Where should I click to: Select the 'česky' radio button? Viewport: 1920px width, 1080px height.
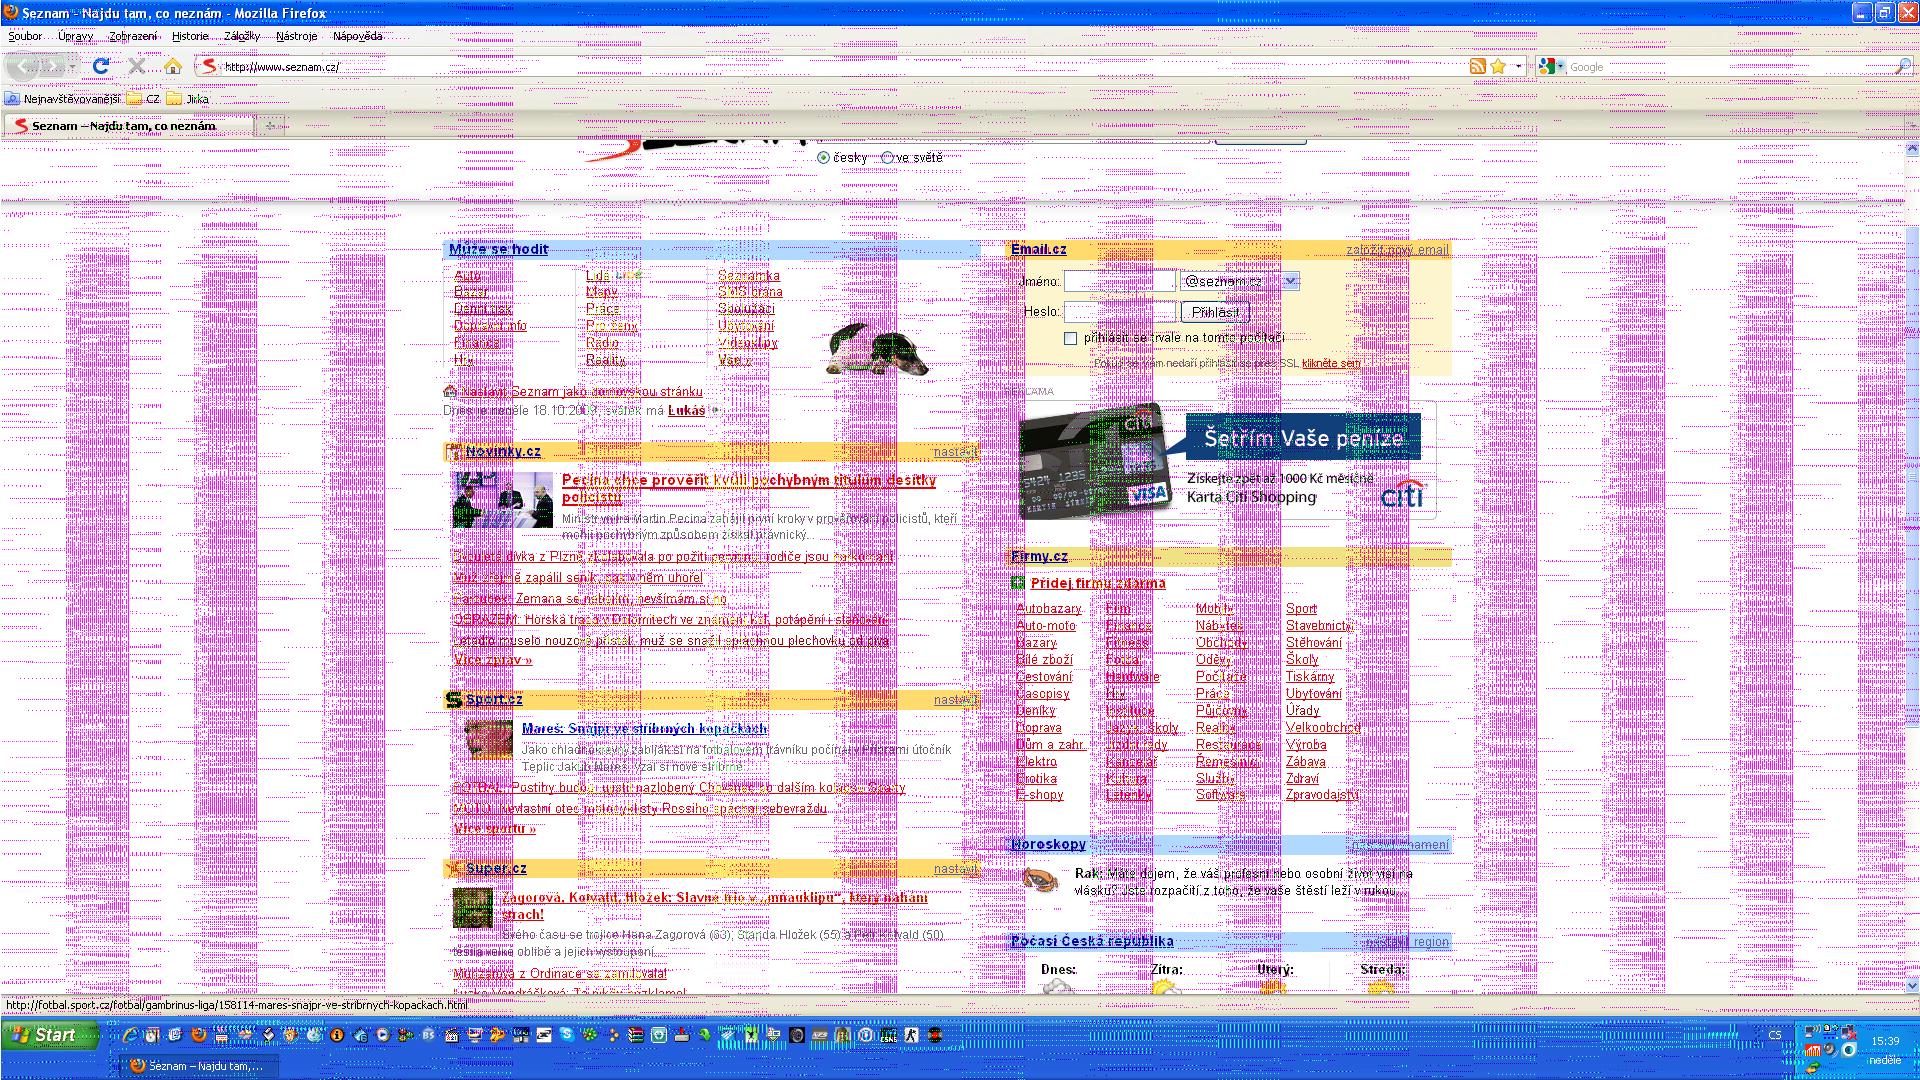coord(824,157)
